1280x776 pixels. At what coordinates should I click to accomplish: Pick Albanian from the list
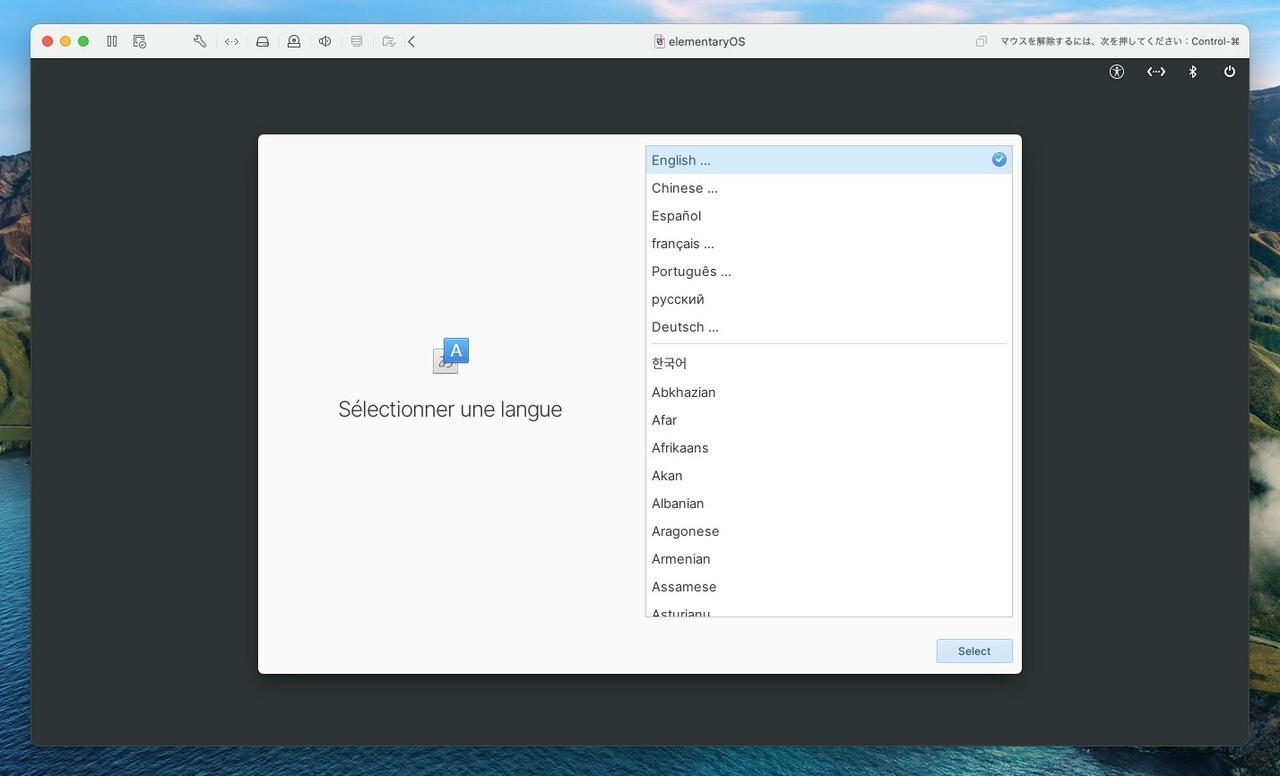tap(829, 503)
